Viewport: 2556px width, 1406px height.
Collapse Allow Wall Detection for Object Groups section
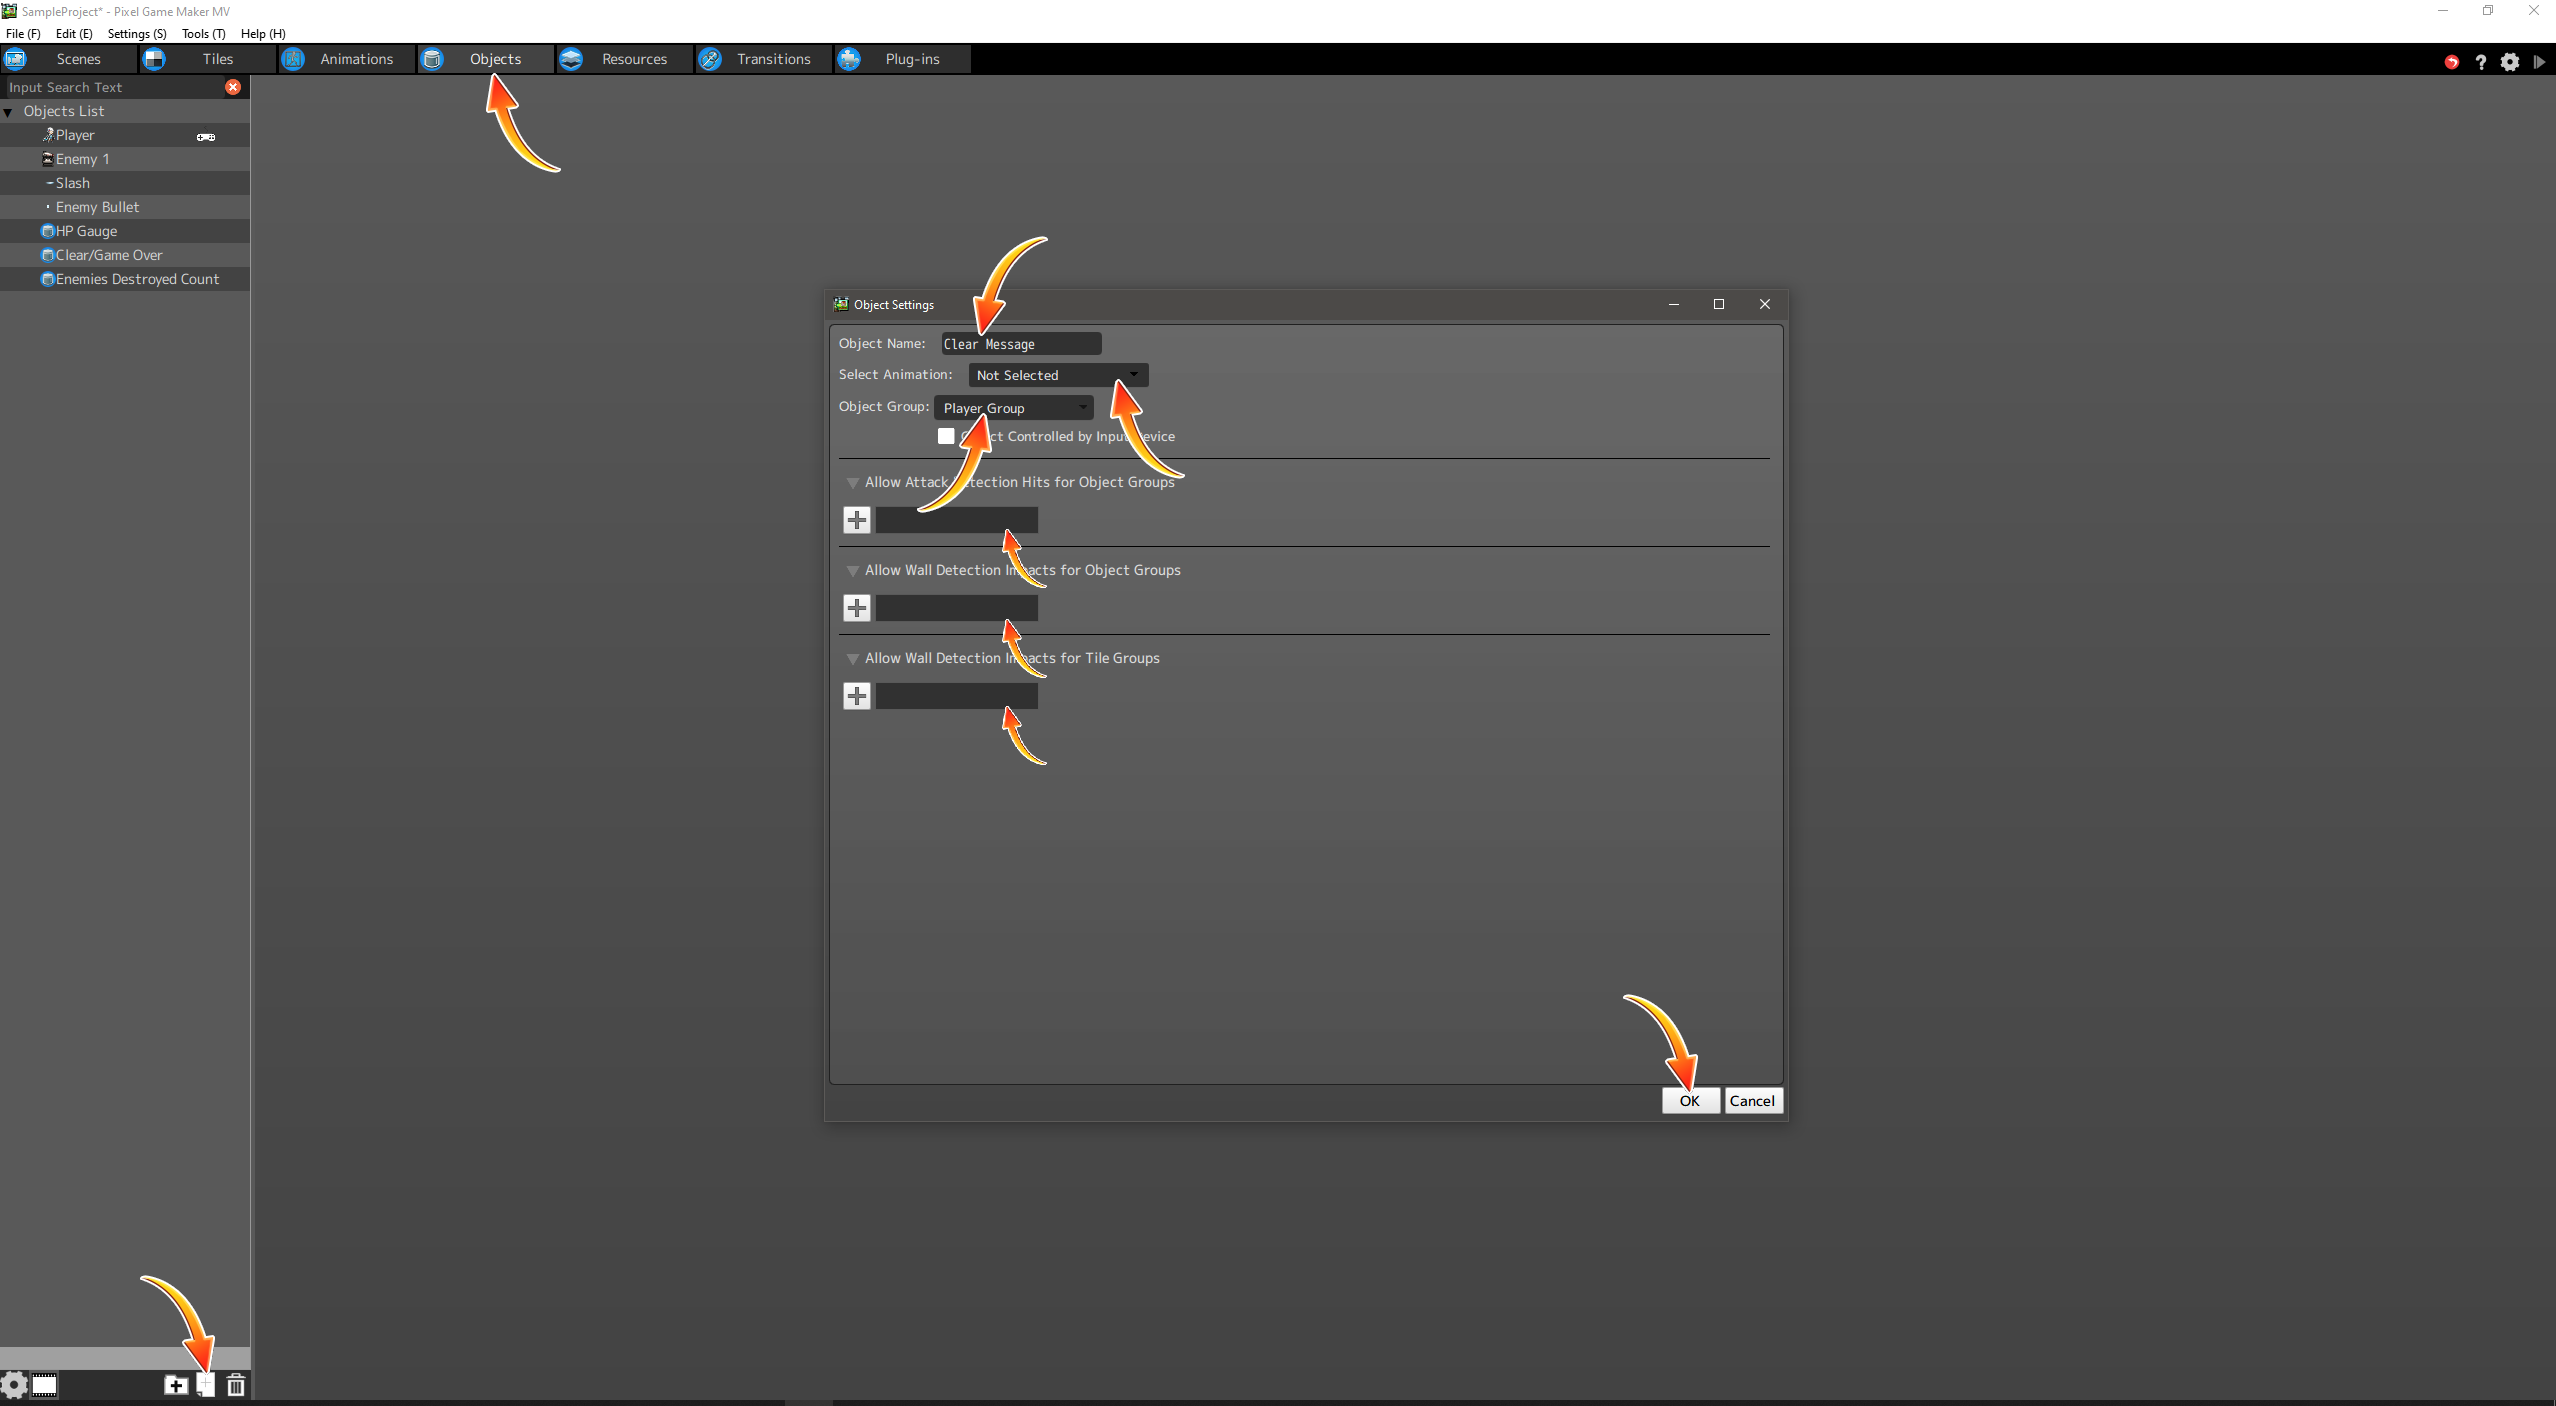(x=853, y=571)
